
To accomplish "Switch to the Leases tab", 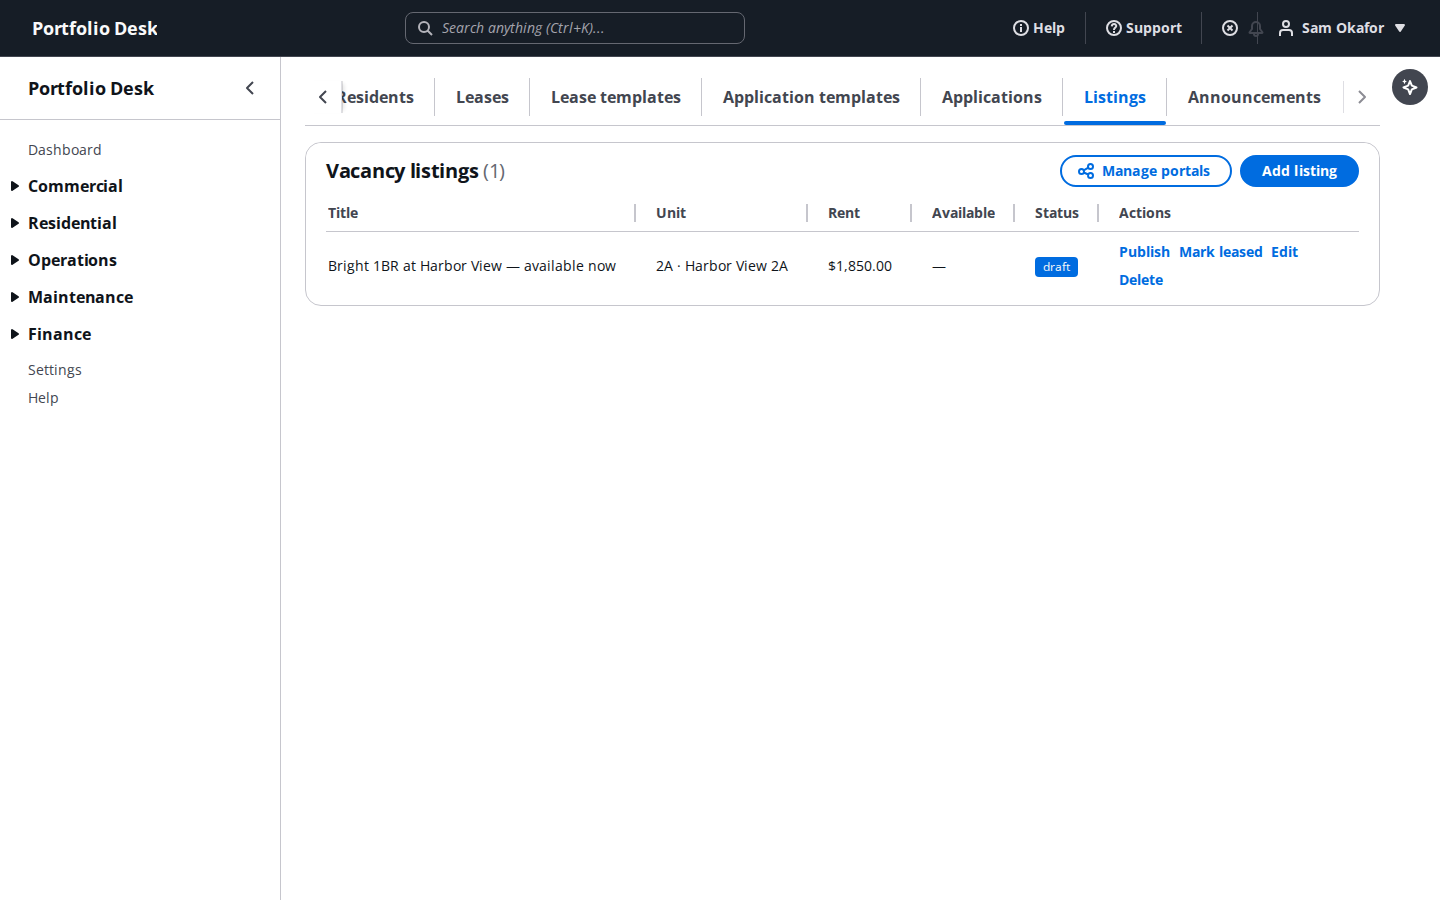I will [482, 97].
